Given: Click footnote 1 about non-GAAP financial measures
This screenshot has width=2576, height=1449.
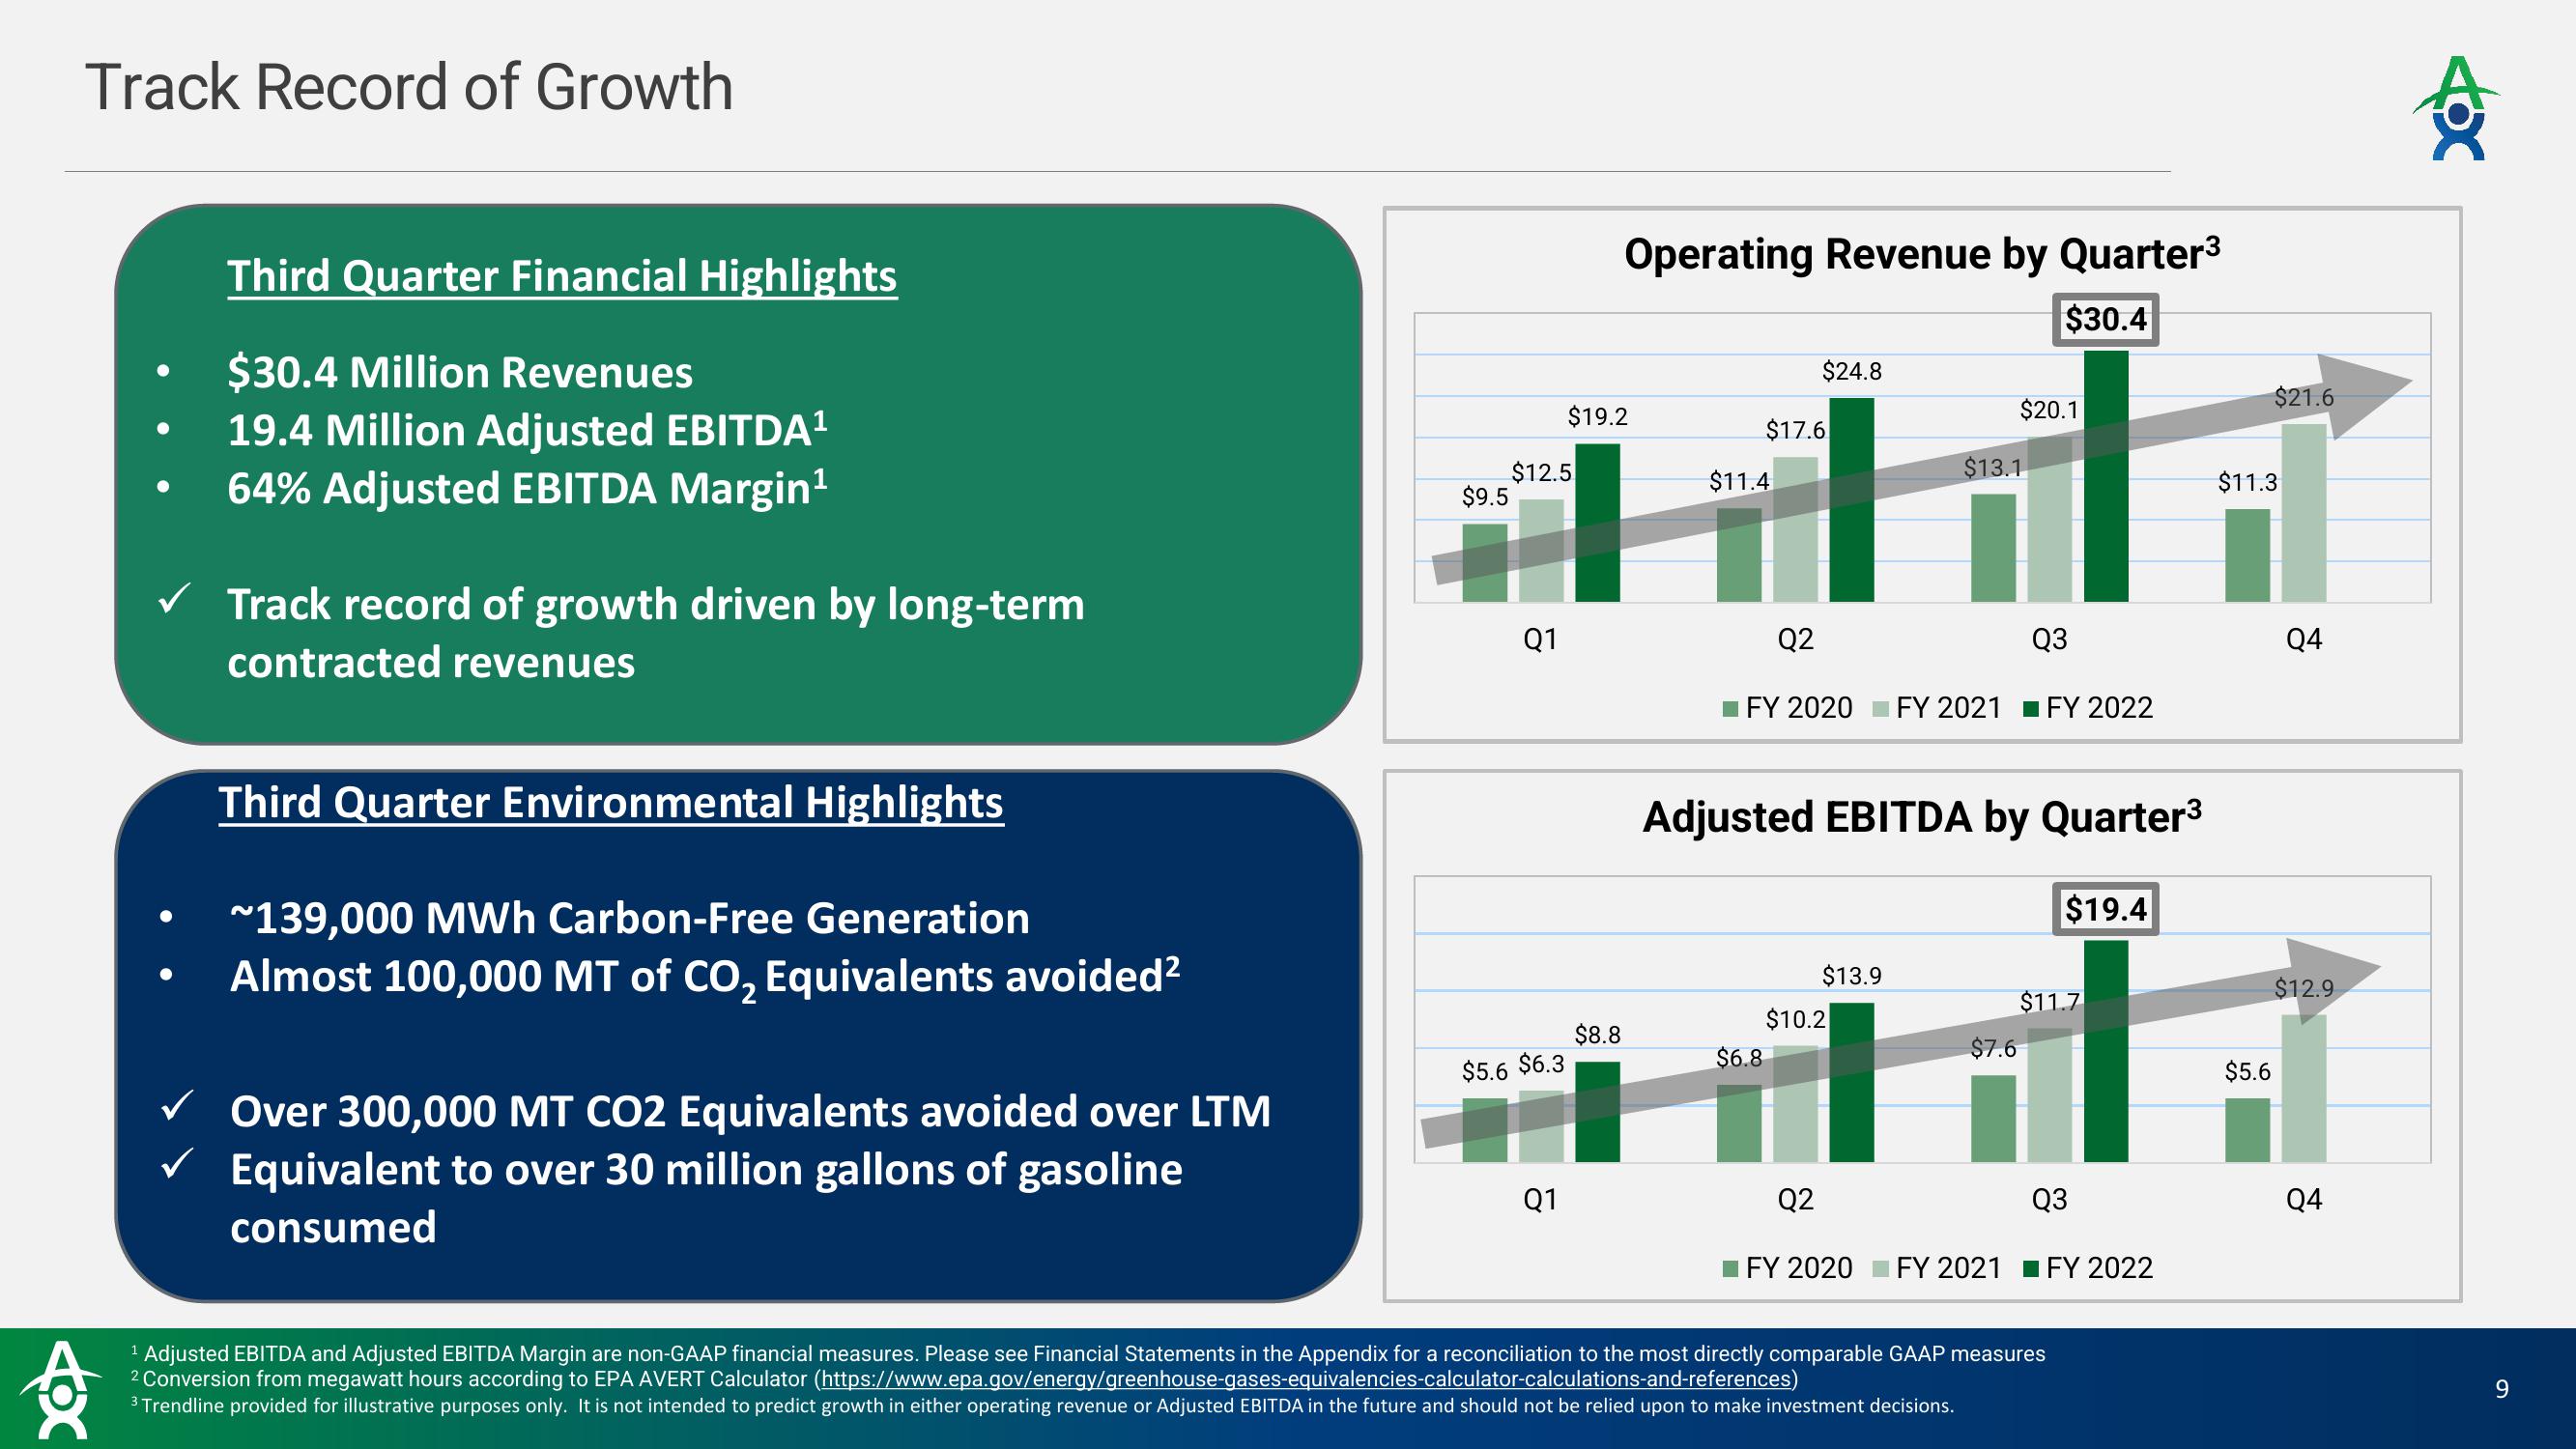Looking at the screenshot, I should pos(1088,1354).
